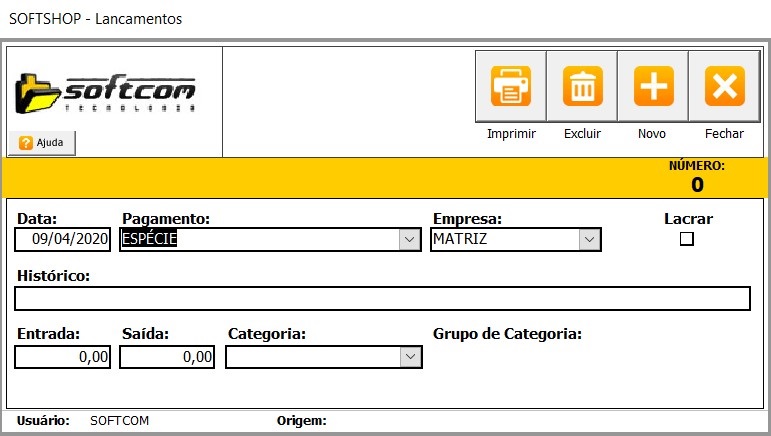This screenshot has height=436, width=771.
Task: Click into the Saída amount field
Action: coord(167,357)
